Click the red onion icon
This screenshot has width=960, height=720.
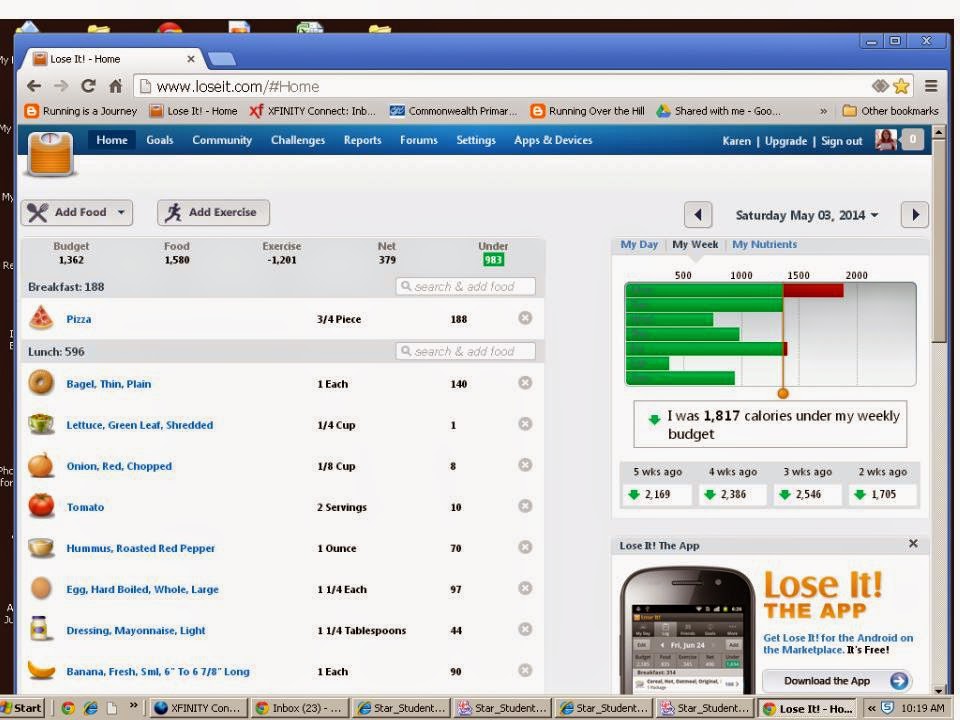41,465
